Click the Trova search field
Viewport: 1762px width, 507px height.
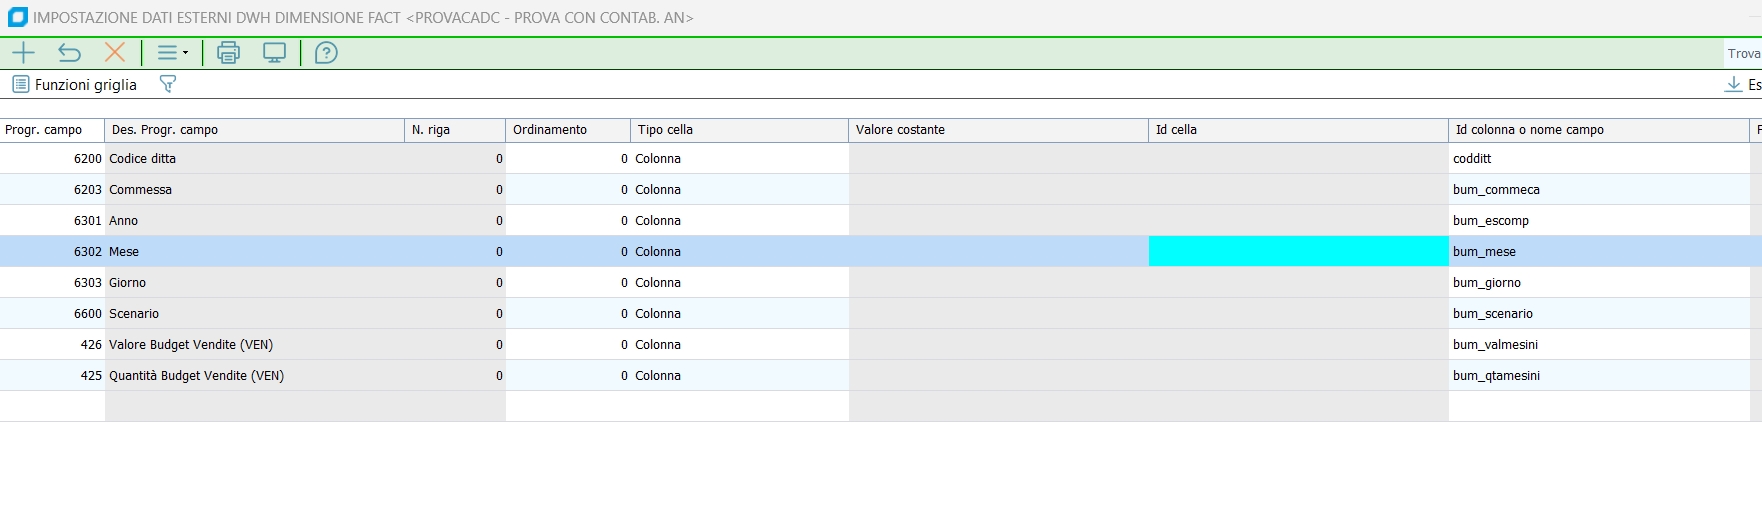pos(1743,54)
